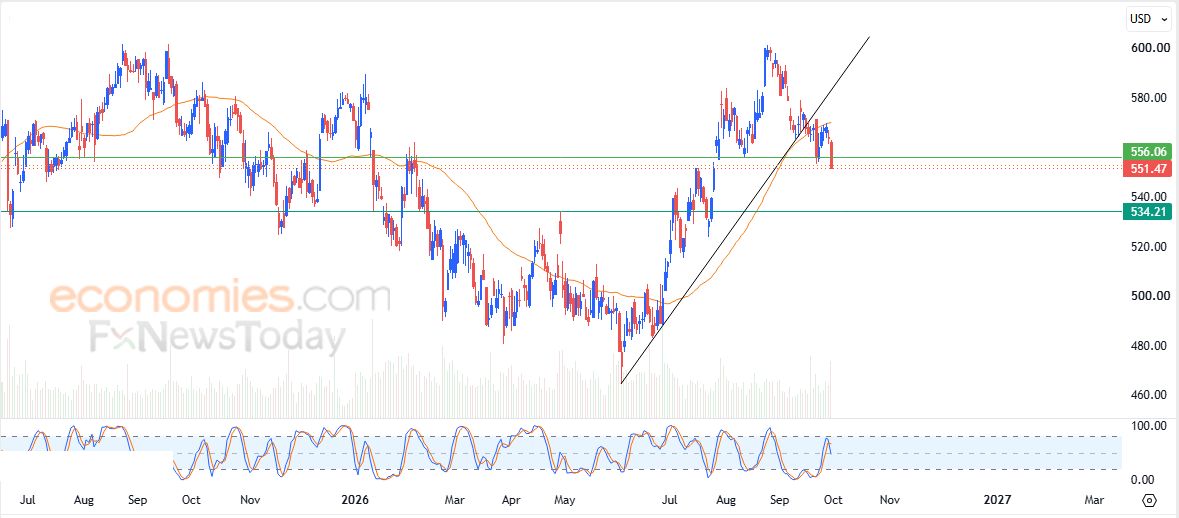Open the USD currency dropdown
This screenshot has height=518, width=1179.
(1150, 19)
